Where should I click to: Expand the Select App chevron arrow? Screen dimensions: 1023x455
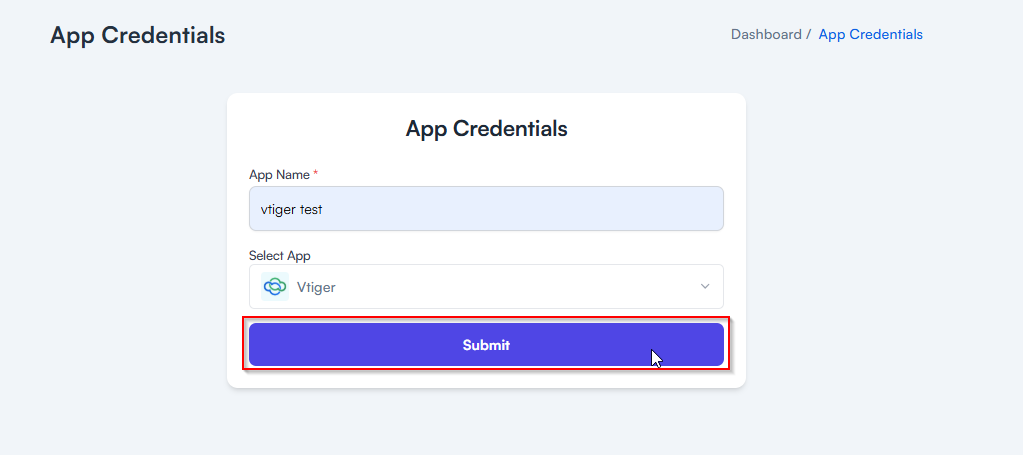coord(705,287)
